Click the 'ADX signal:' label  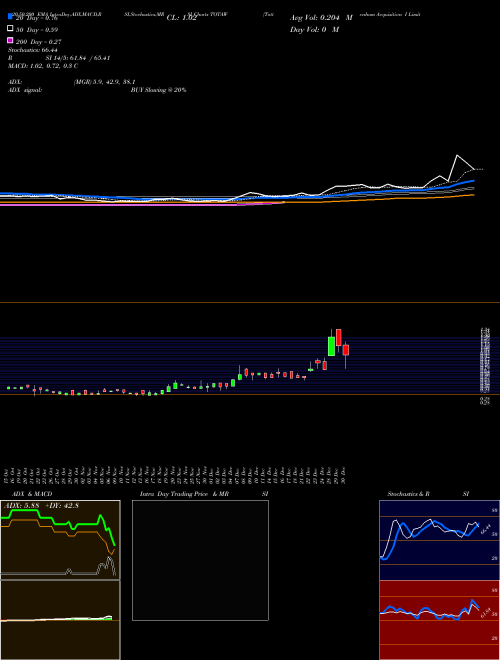point(25,90)
